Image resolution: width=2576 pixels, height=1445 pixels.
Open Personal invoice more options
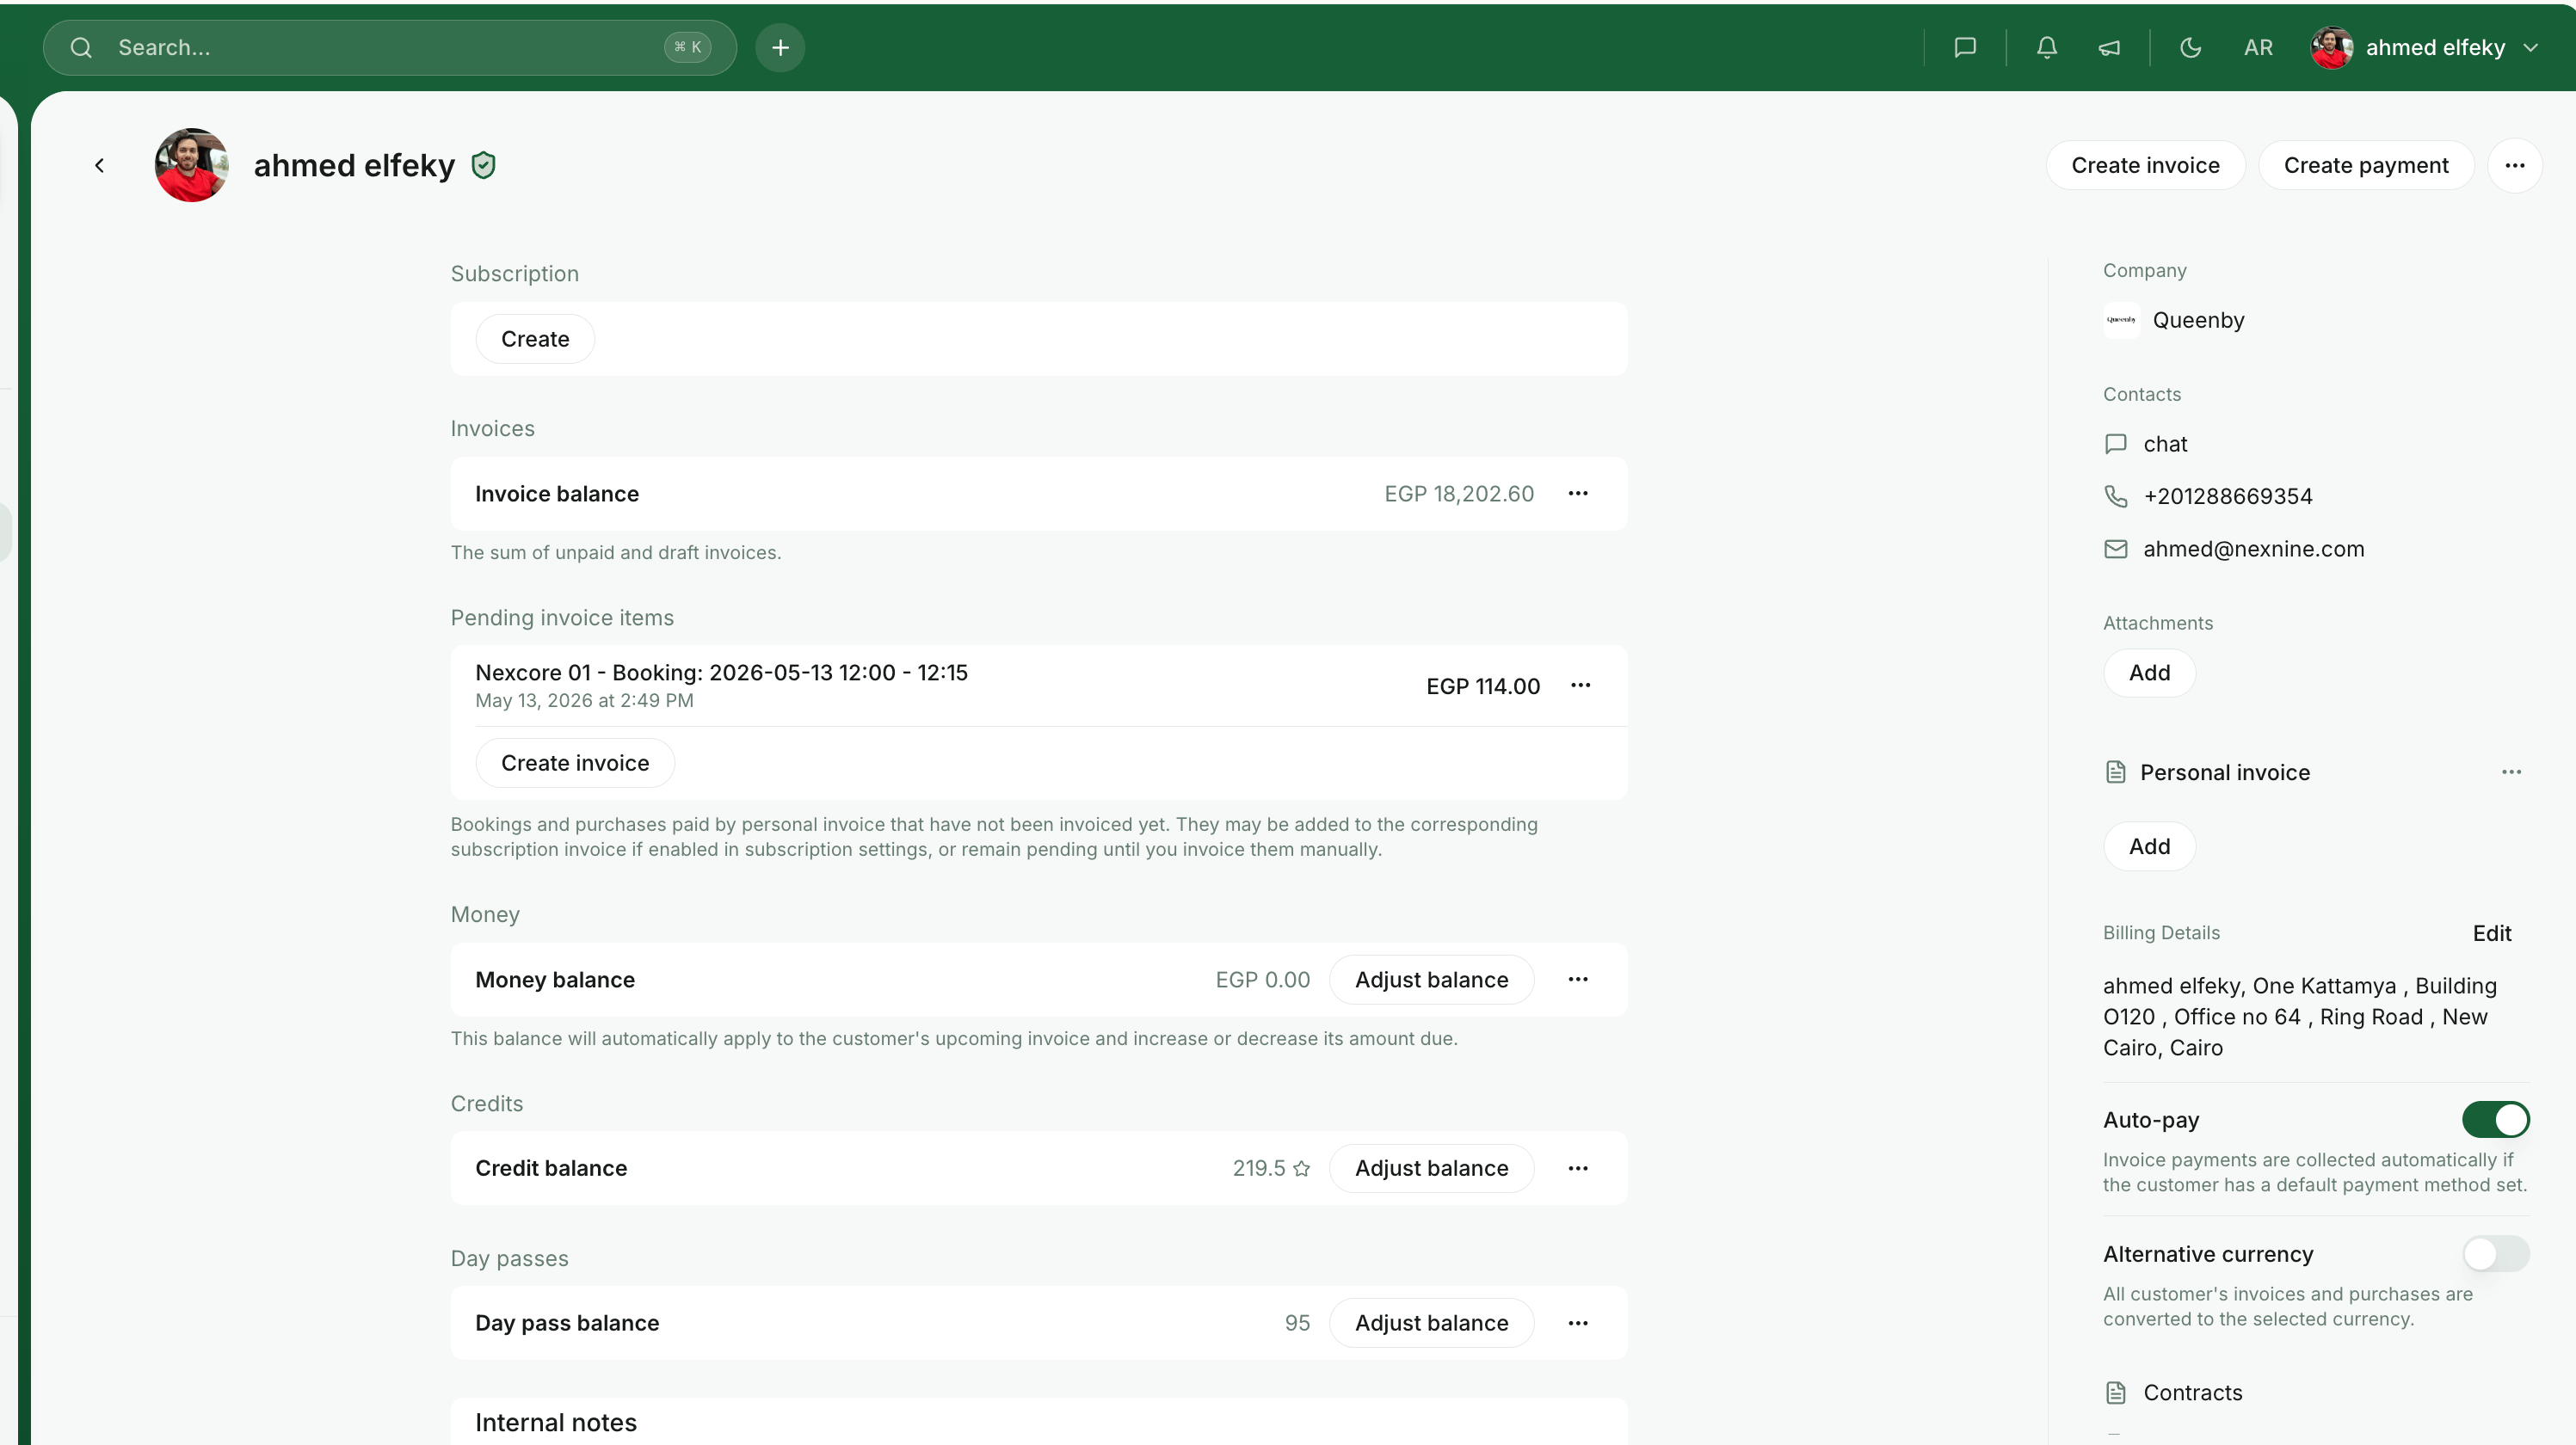pyautogui.click(x=2511, y=772)
